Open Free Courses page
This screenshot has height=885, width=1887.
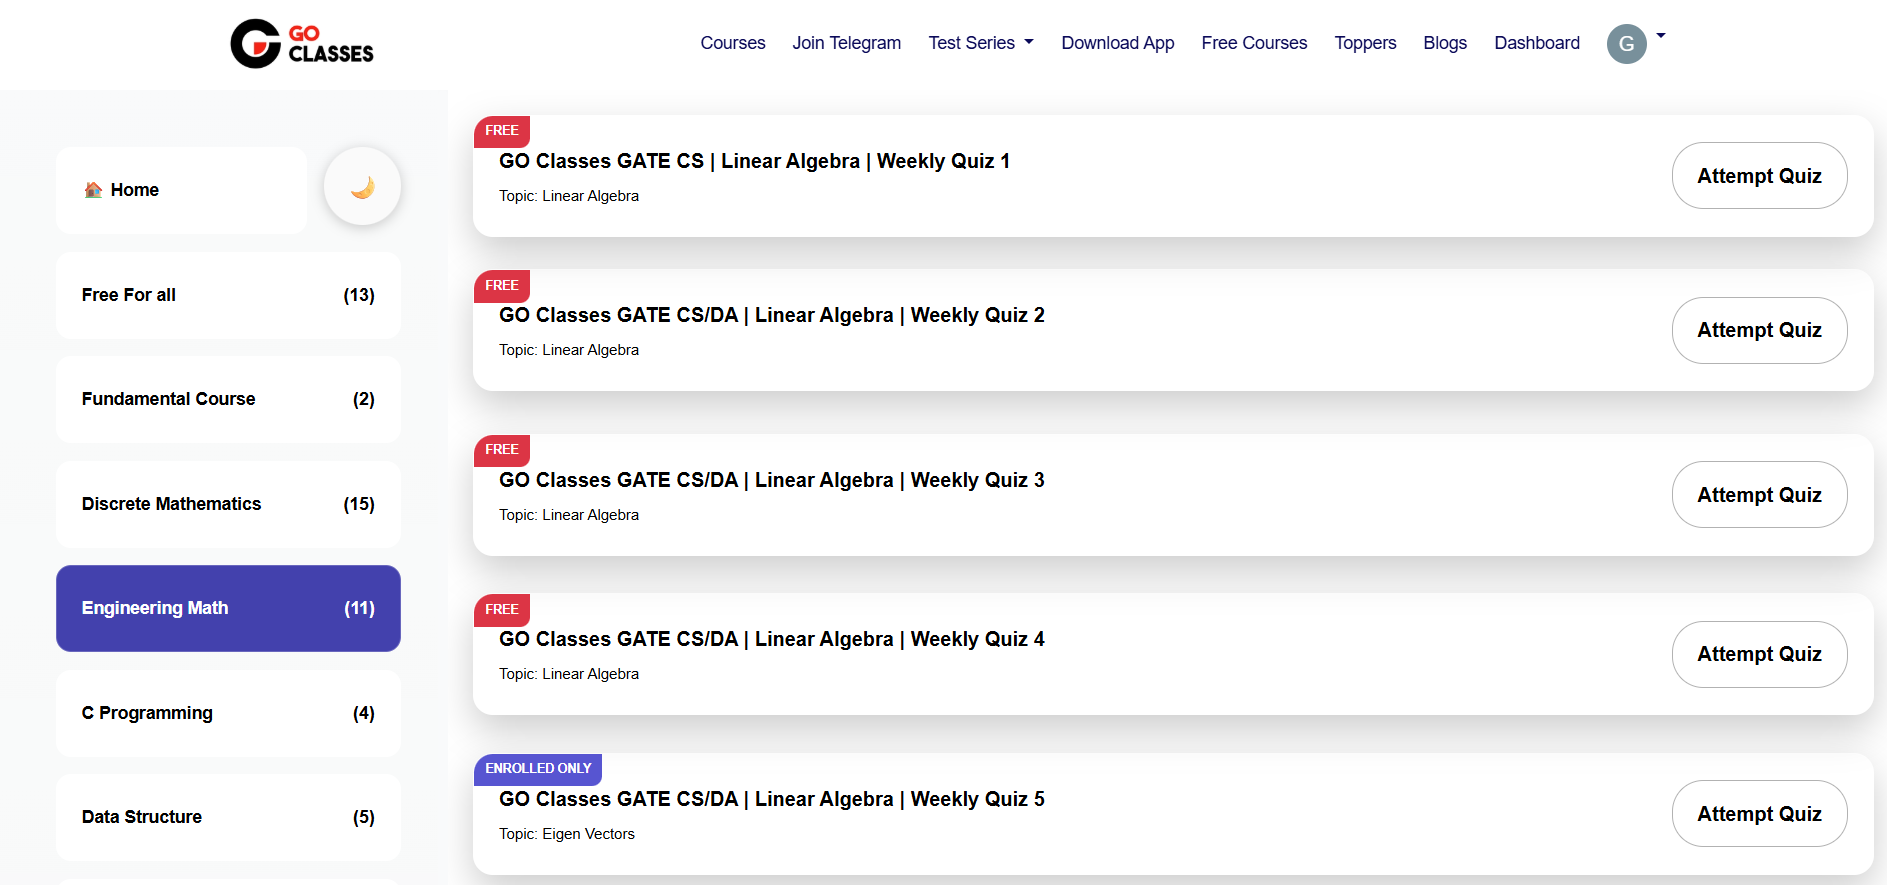click(1254, 43)
